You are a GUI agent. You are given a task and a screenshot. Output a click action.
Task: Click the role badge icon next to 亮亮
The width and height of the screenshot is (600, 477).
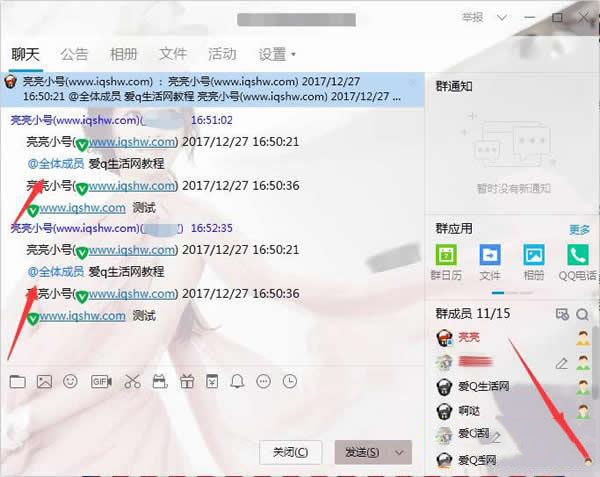click(583, 339)
